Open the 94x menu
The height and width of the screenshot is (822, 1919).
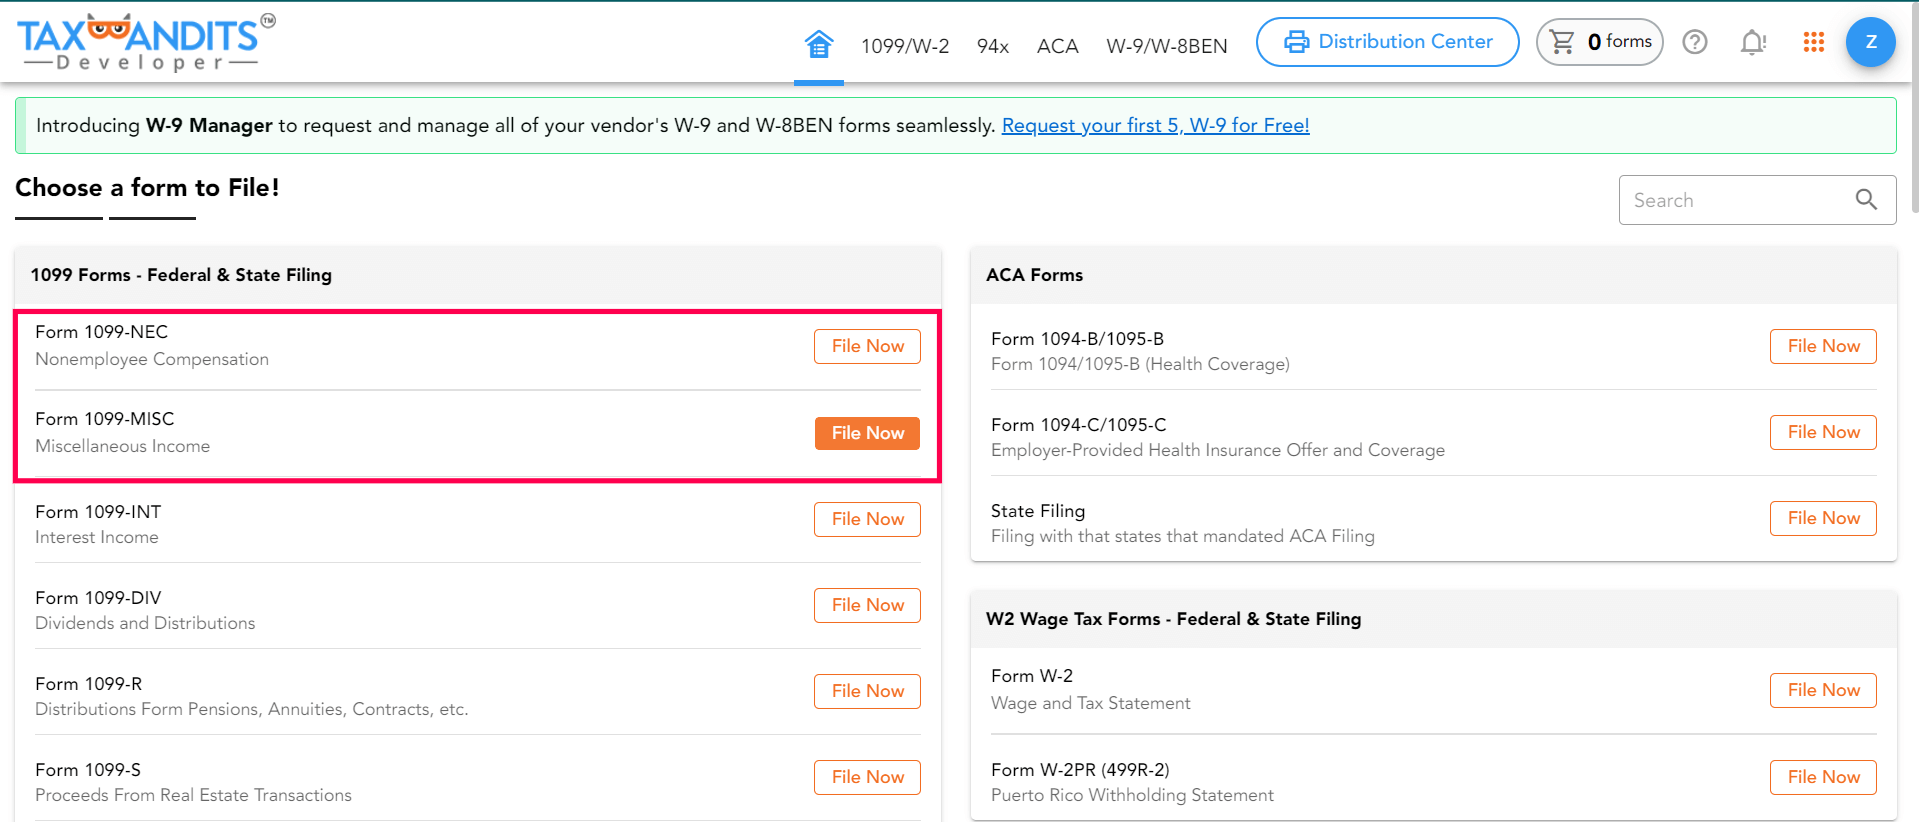pyautogui.click(x=992, y=46)
